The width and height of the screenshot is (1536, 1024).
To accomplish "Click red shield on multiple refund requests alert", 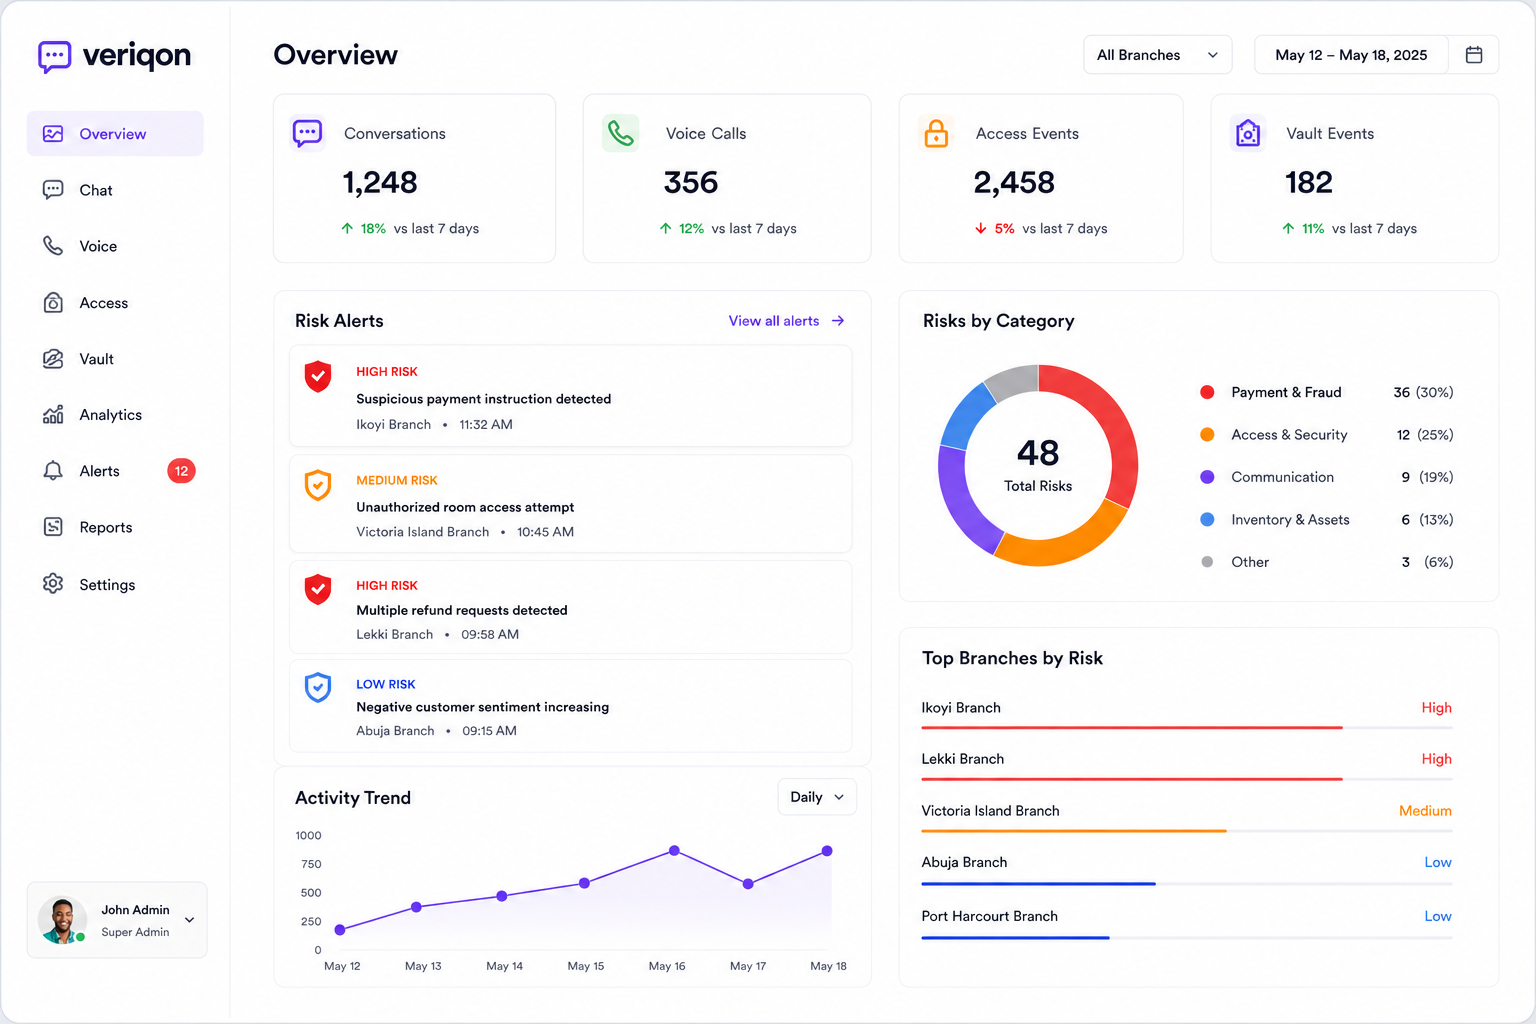I will 318,589.
